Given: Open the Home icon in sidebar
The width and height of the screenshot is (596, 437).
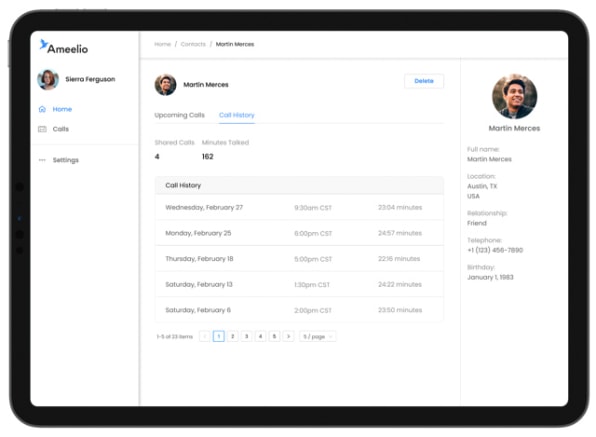Looking at the screenshot, I should [42, 109].
